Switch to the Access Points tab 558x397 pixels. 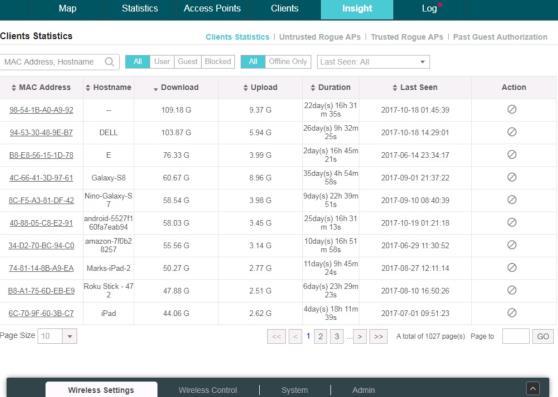[x=212, y=9]
